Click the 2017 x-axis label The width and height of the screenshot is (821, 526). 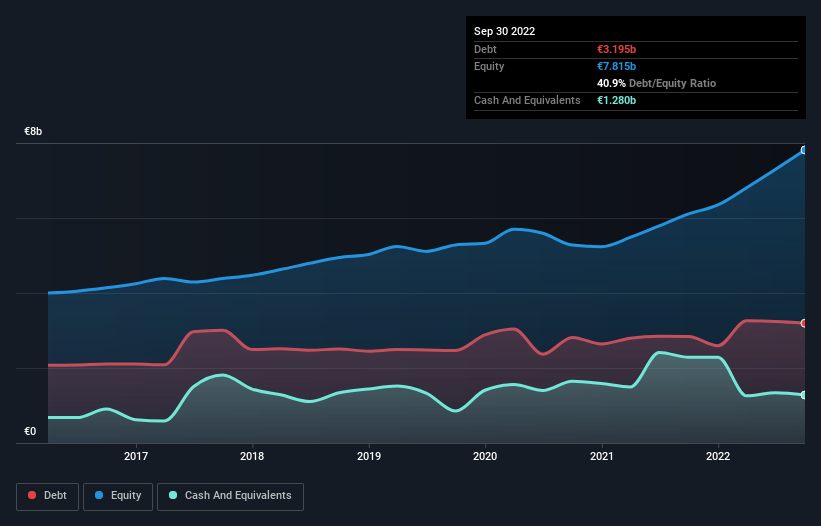click(136, 456)
